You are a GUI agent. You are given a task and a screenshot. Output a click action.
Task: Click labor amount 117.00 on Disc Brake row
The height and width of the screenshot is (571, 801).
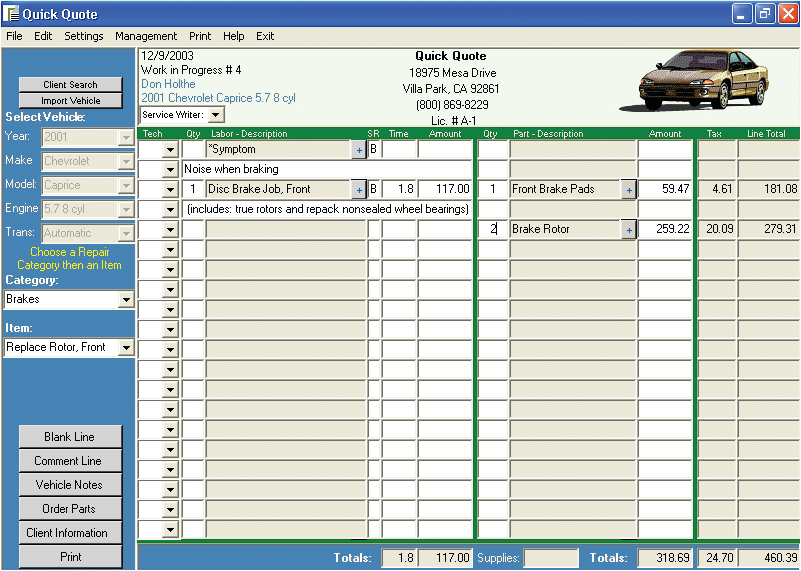[445, 189]
